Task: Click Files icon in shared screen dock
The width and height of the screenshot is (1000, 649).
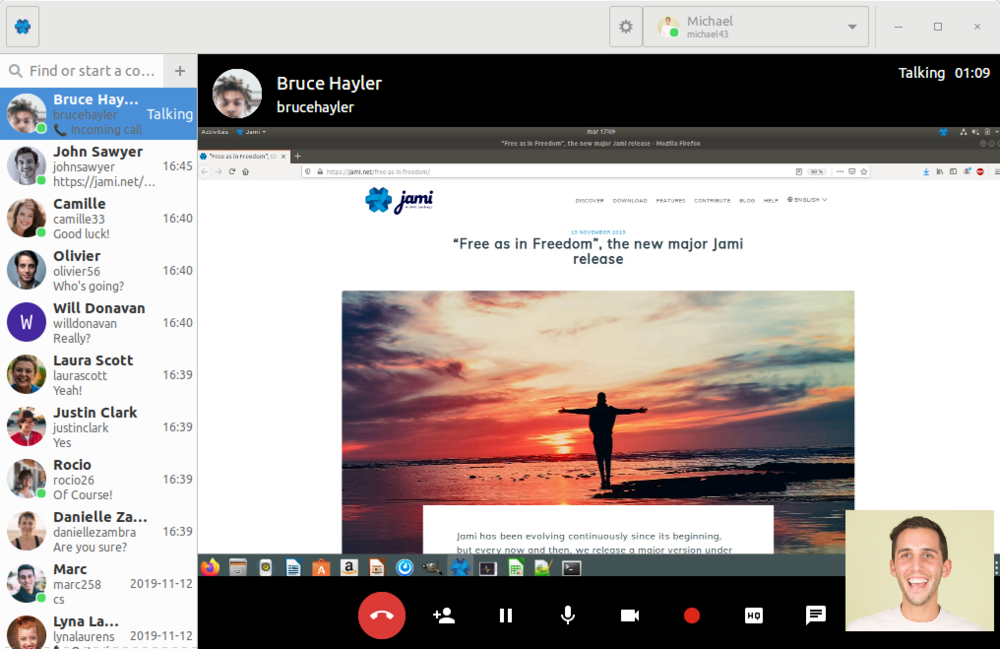Action: [x=238, y=567]
